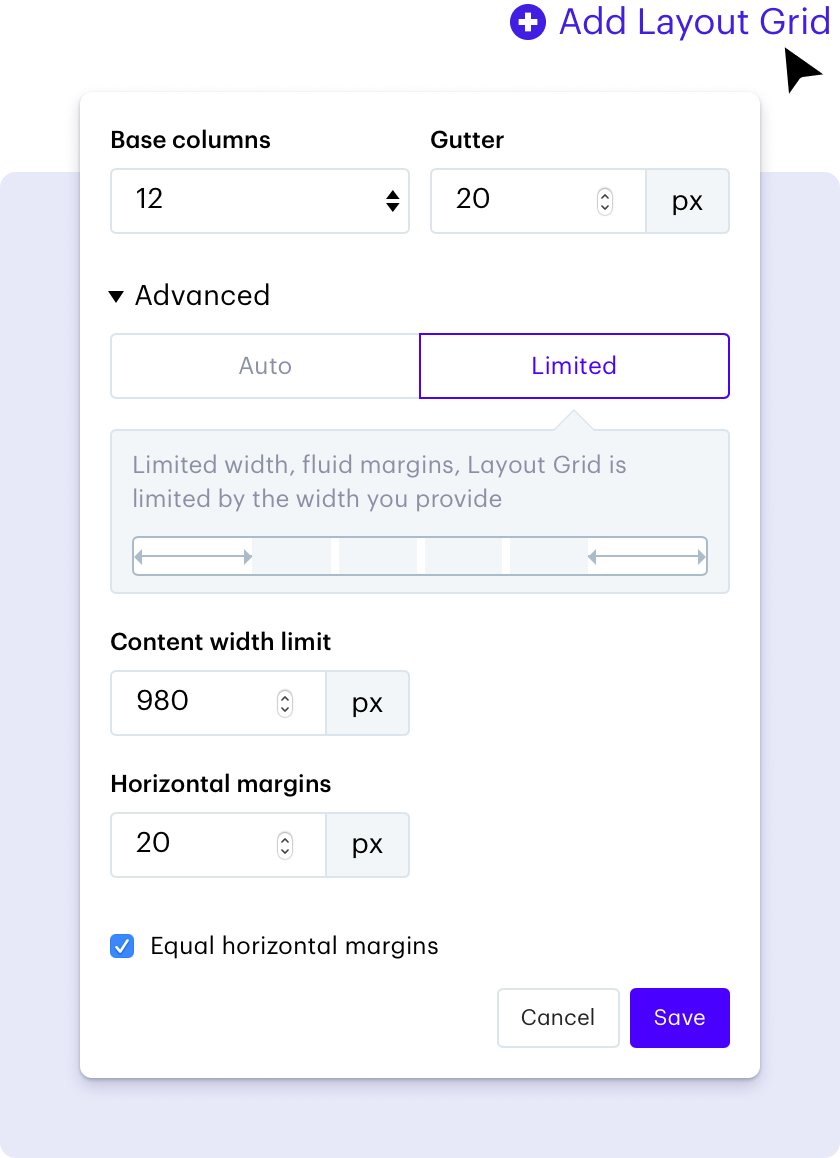Click the Horizontal margins stepper arrows
Screen dimensions: 840x1158
(285, 845)
